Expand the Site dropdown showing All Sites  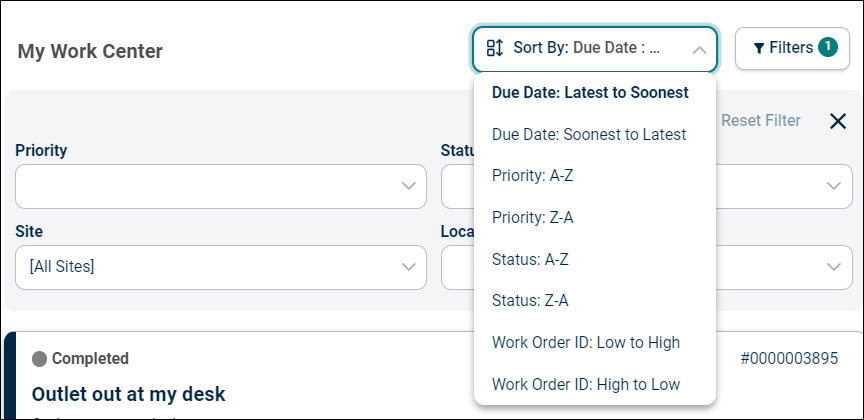pos(220,267)
